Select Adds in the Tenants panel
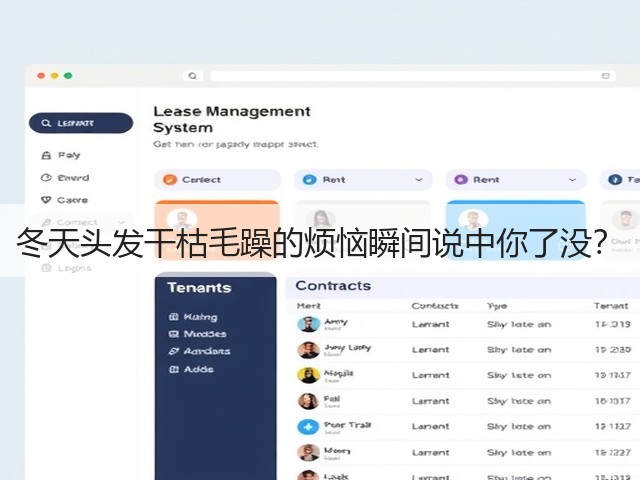Screen dimensions: 640x480 pos(199,369)
